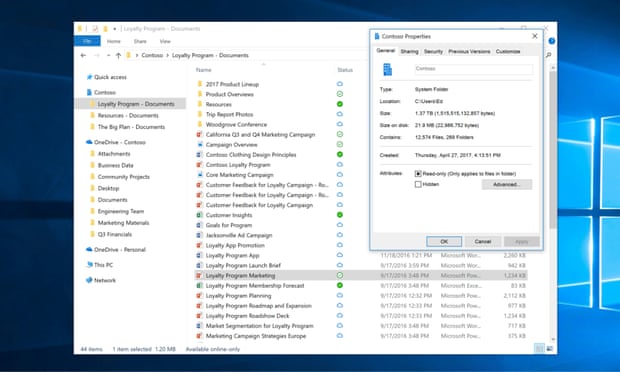The height and width of the screenshot is (372, 620).
Task: Select the Loyalty Program Launch Brief file
Action: click(243, 265)
